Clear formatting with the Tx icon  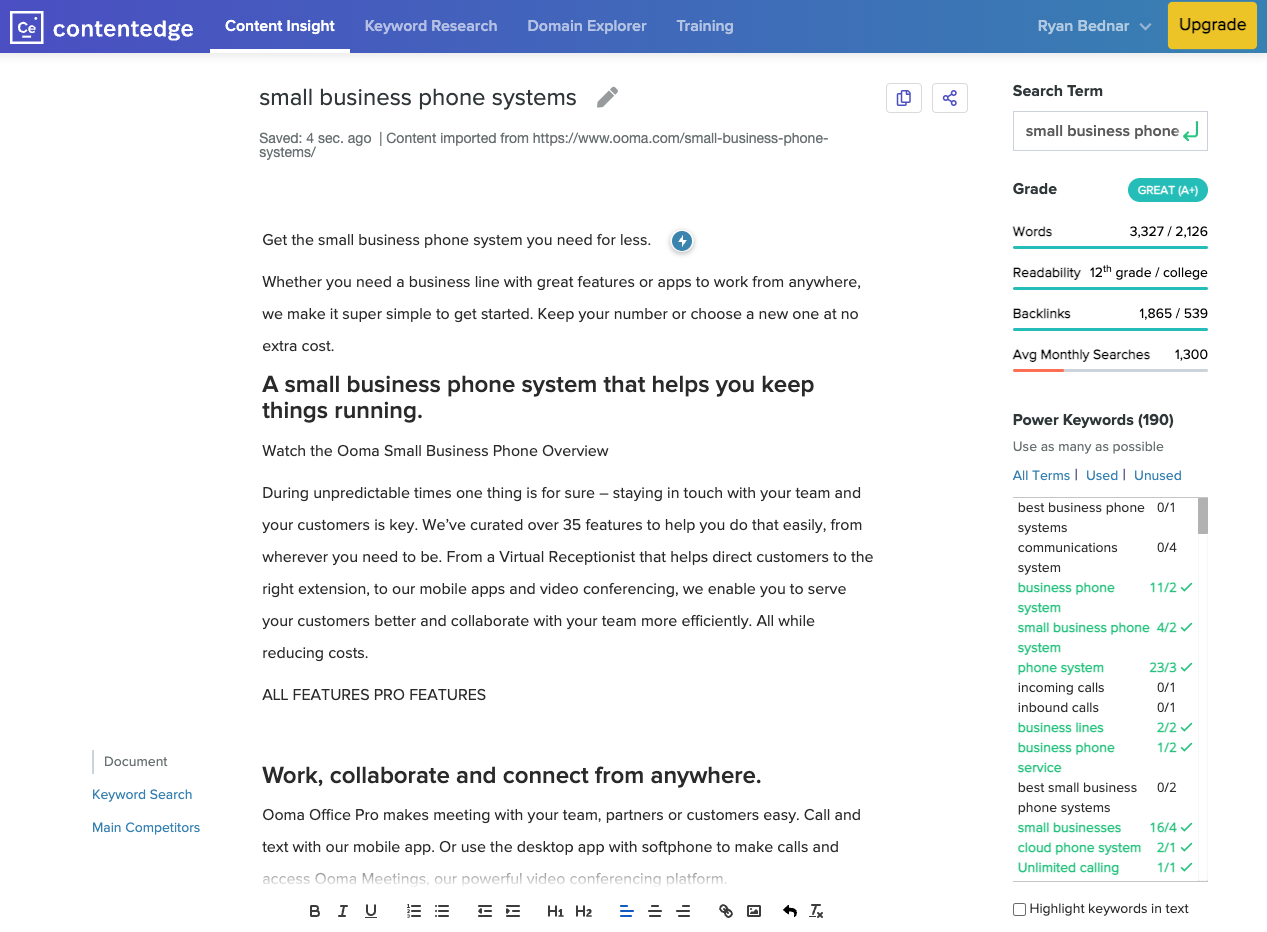coord(816,911)
